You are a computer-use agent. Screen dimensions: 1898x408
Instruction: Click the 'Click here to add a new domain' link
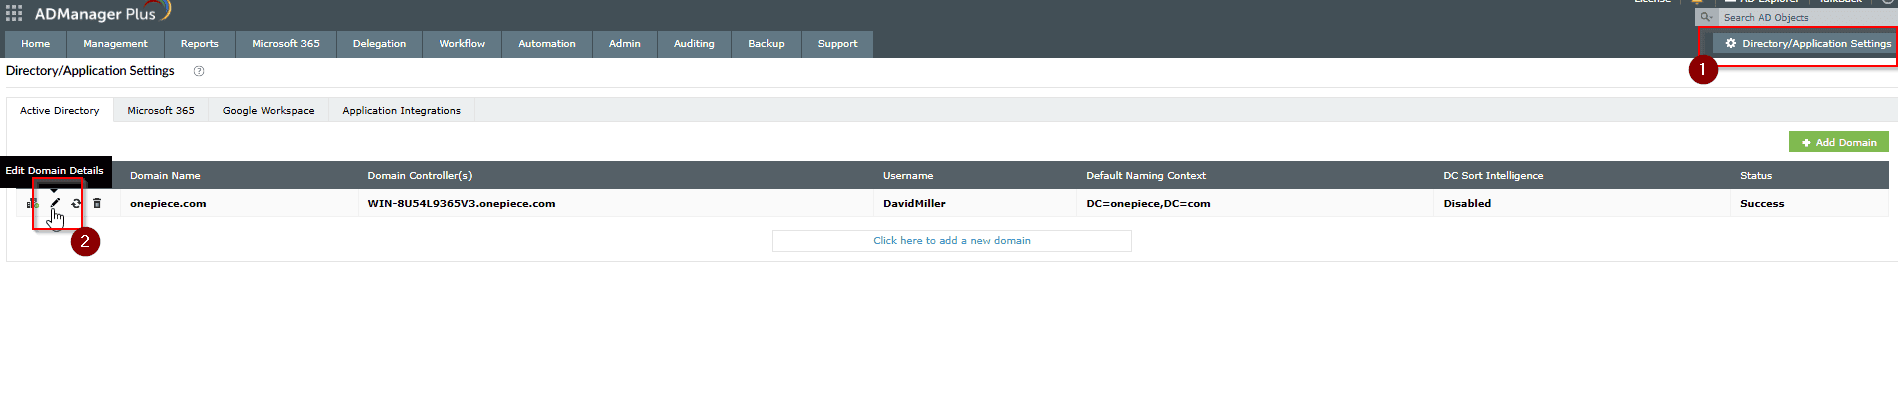click(951, 241)
